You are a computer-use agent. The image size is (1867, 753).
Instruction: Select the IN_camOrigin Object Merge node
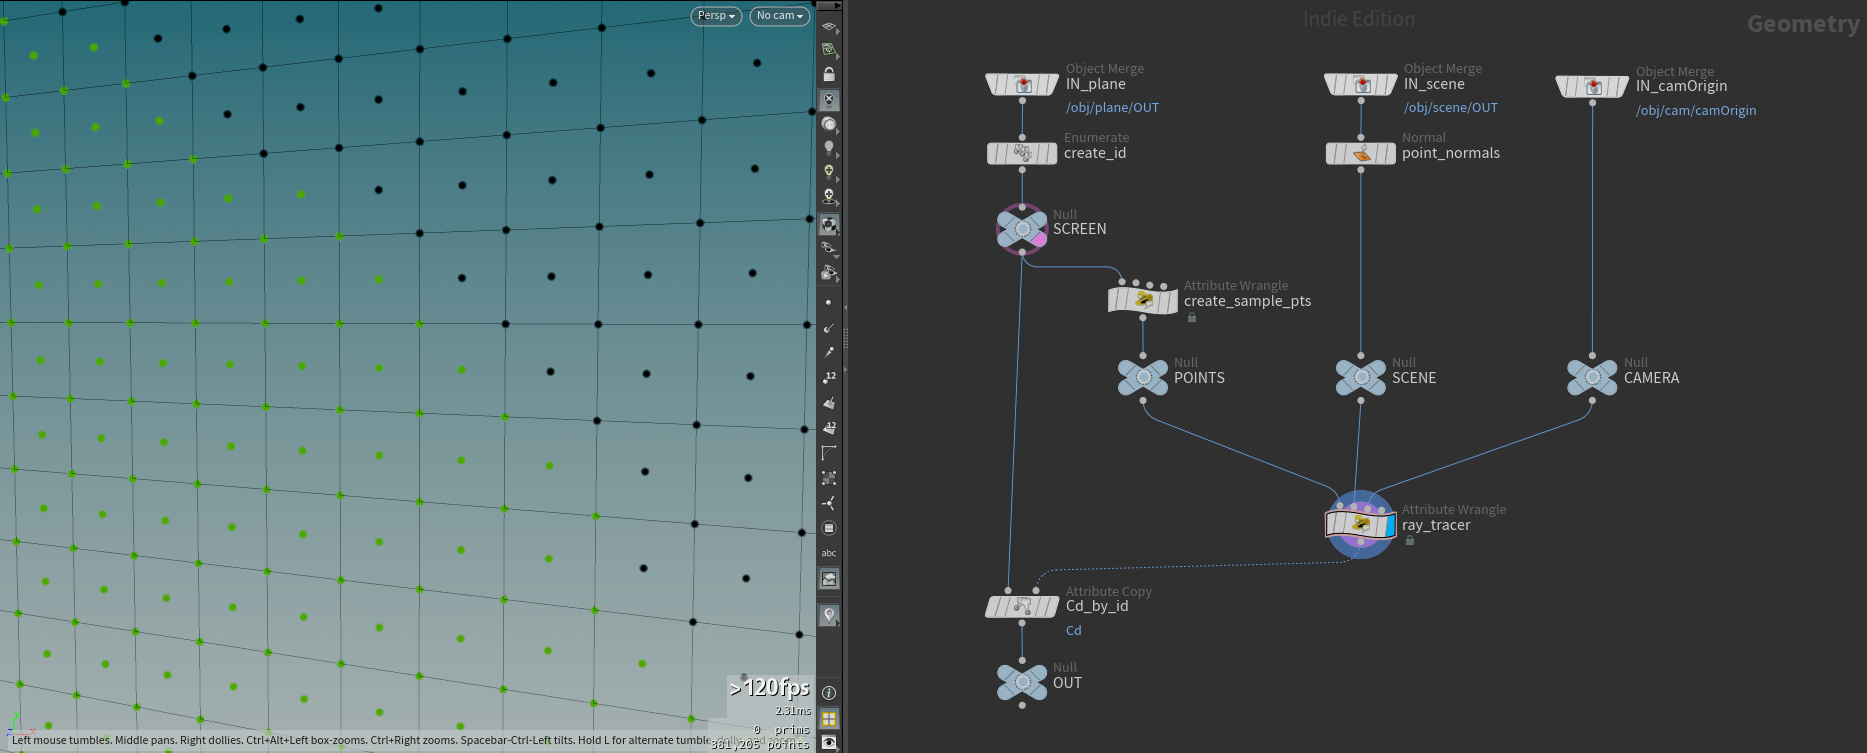1592,87
